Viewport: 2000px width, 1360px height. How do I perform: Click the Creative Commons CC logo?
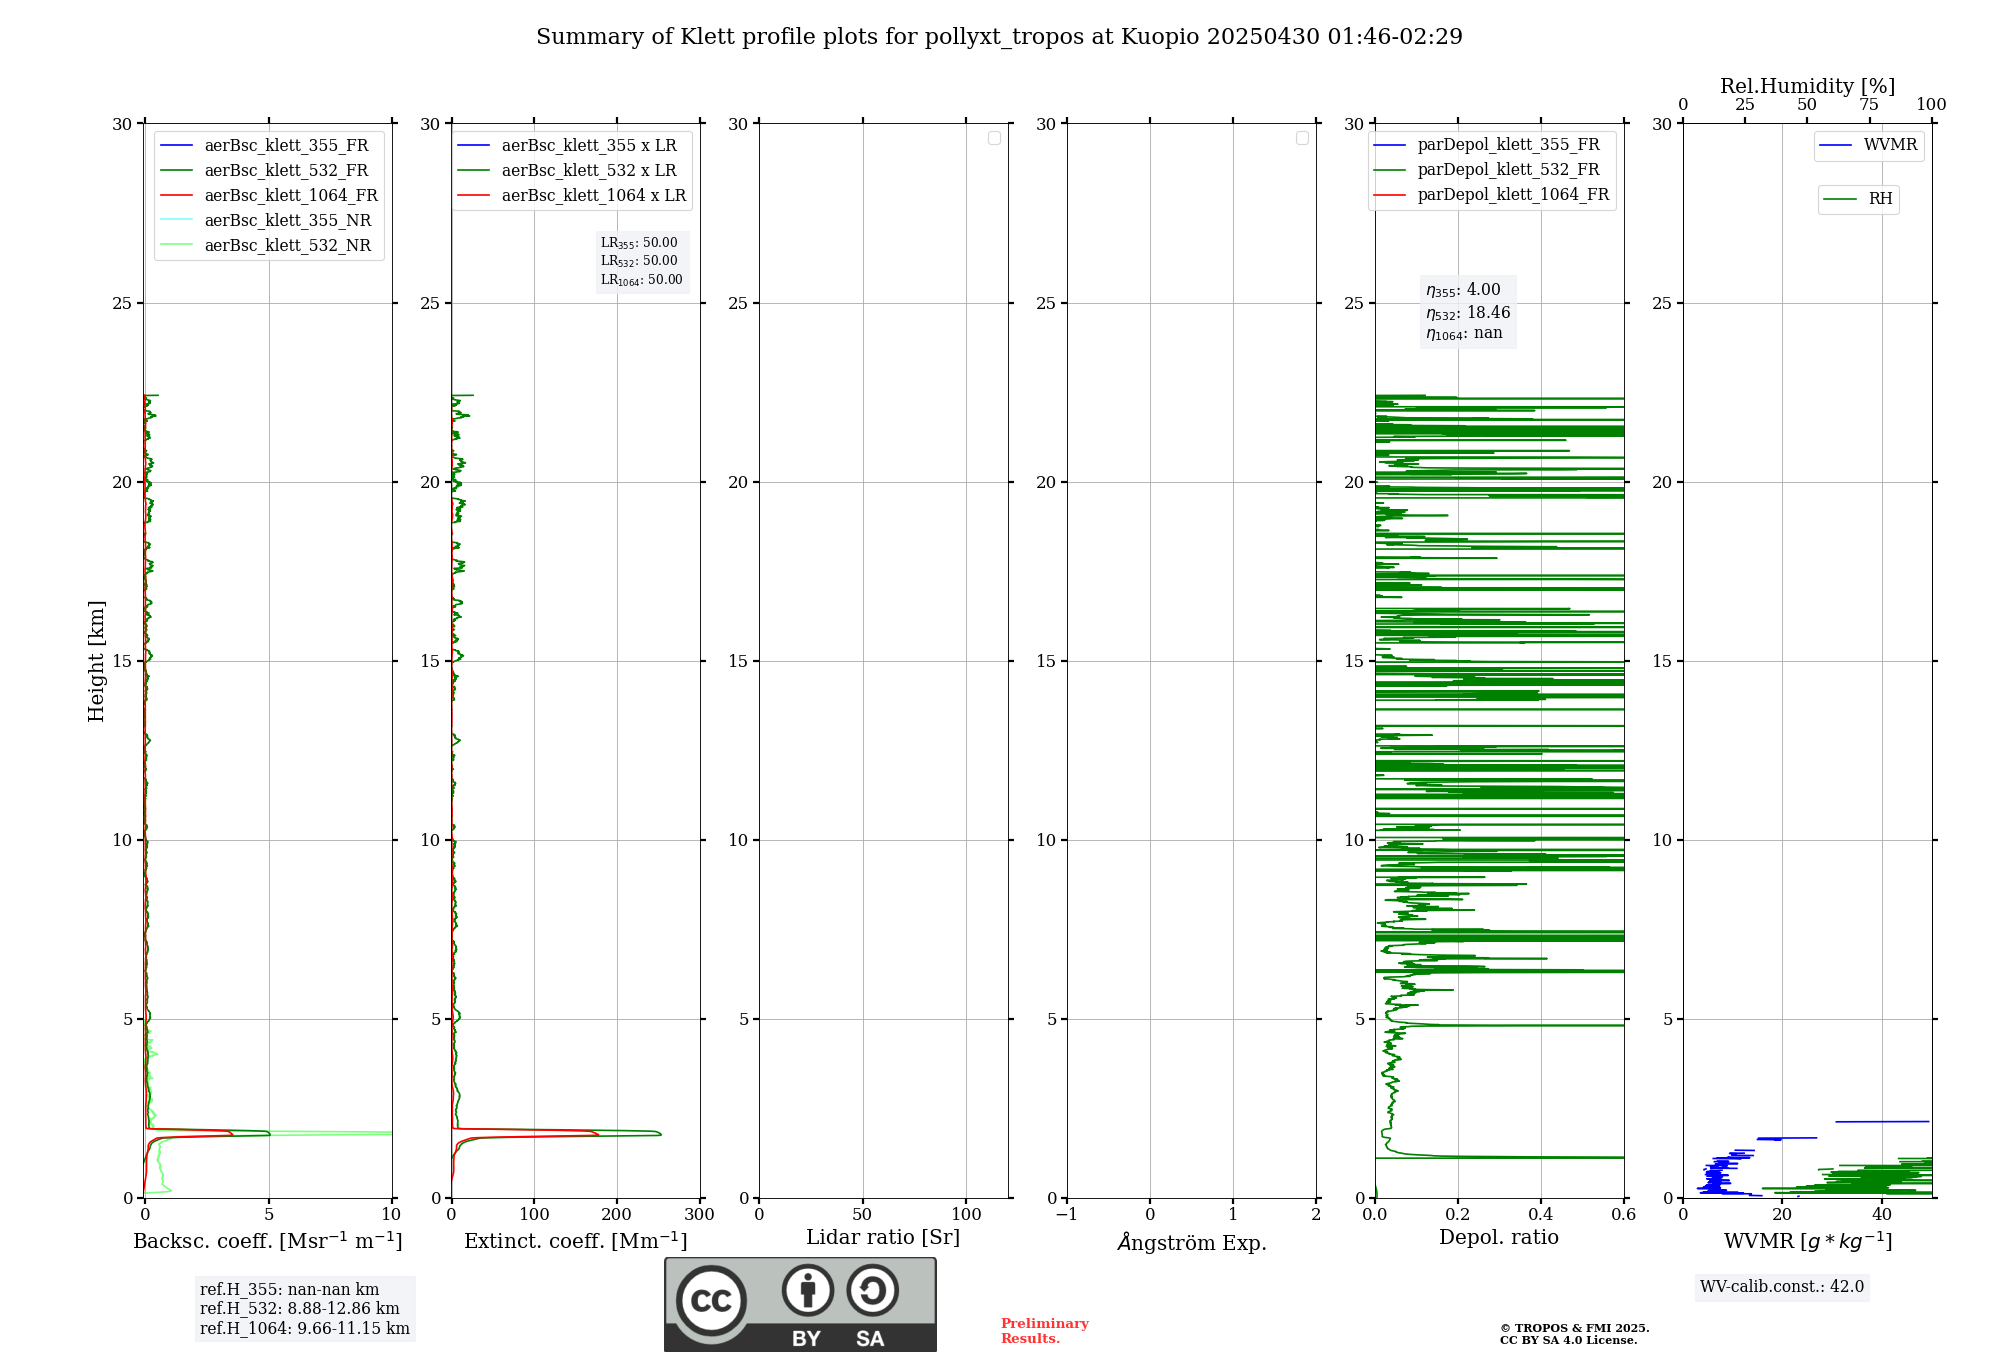711,1300
